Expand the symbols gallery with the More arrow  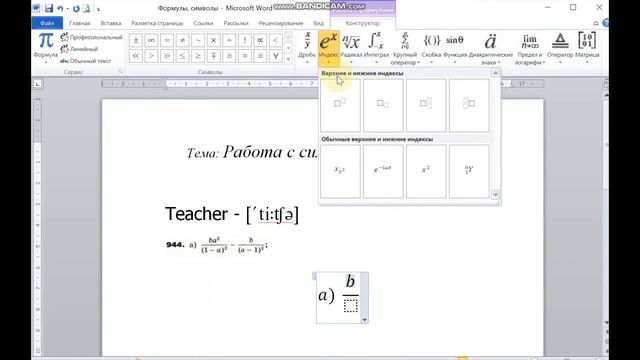pyautogui.click(x=289, y=59)
